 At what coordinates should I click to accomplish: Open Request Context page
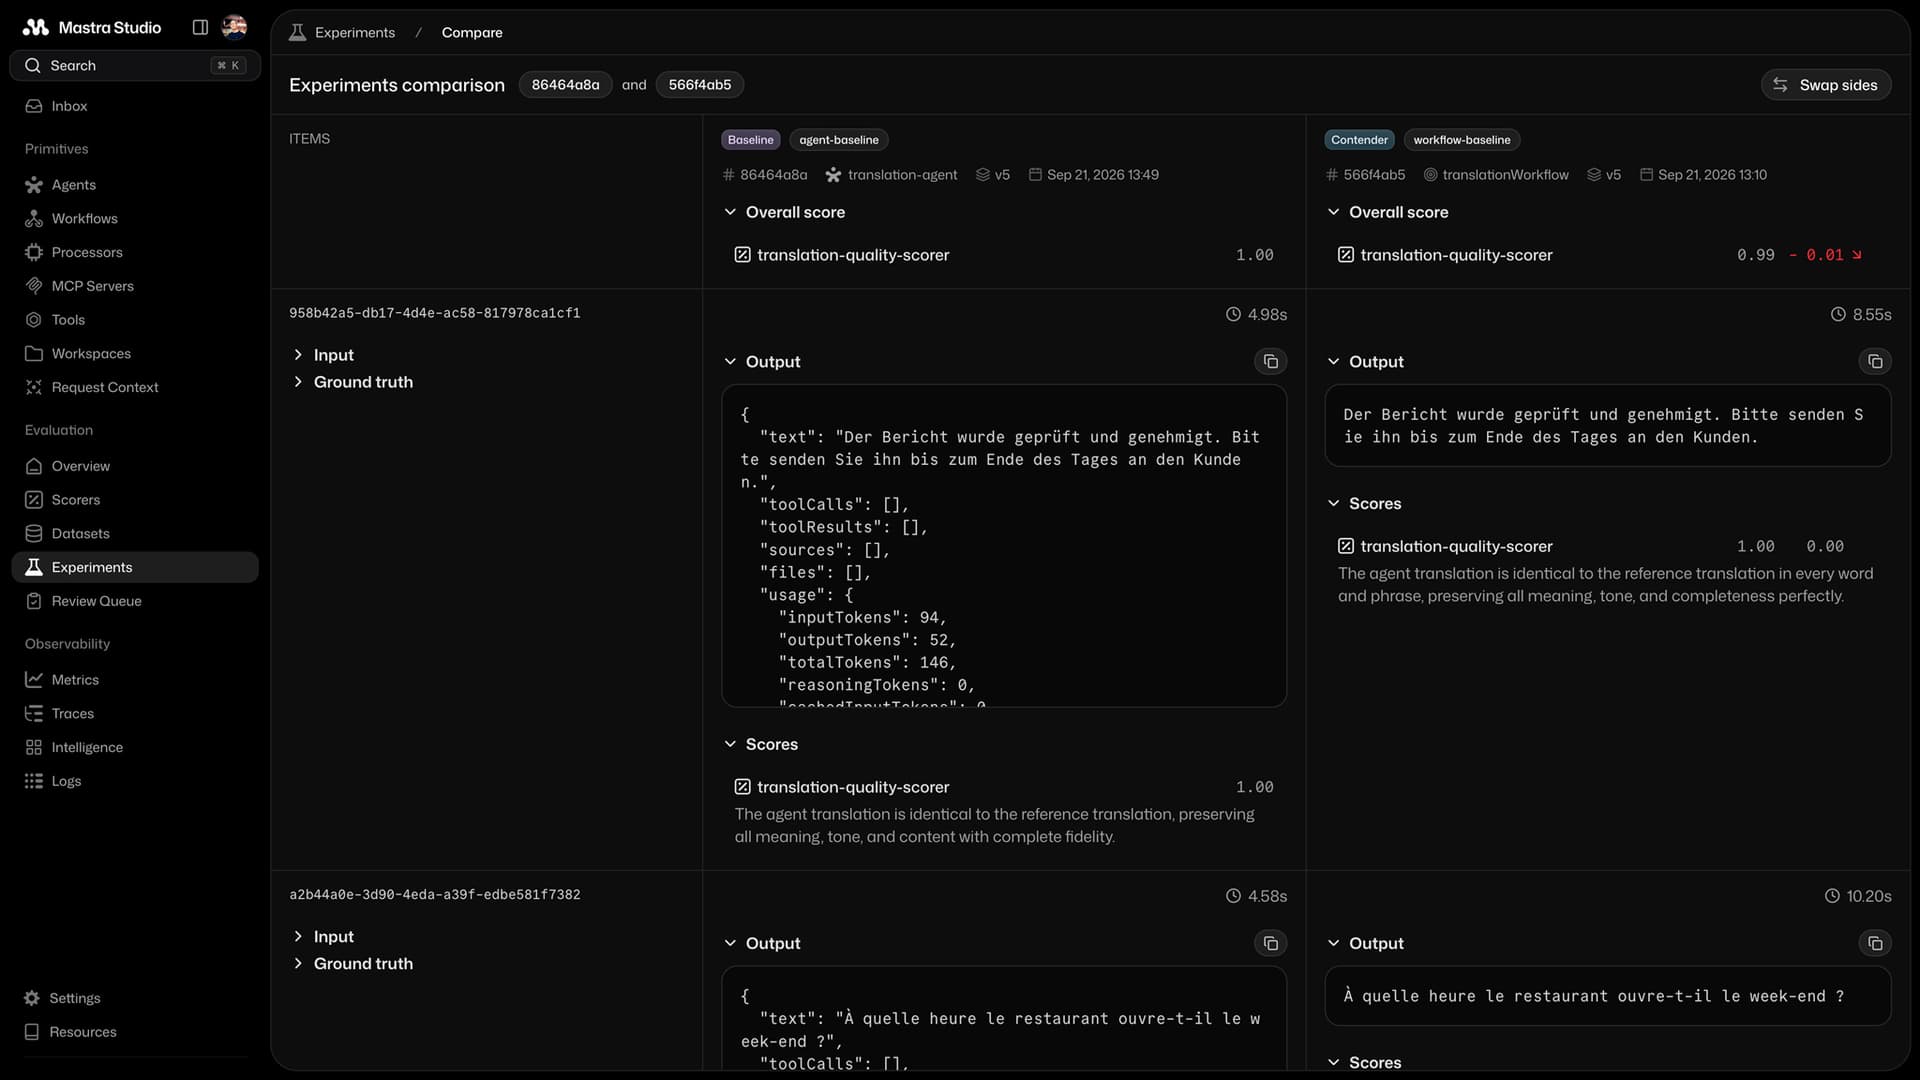[135, 387]
